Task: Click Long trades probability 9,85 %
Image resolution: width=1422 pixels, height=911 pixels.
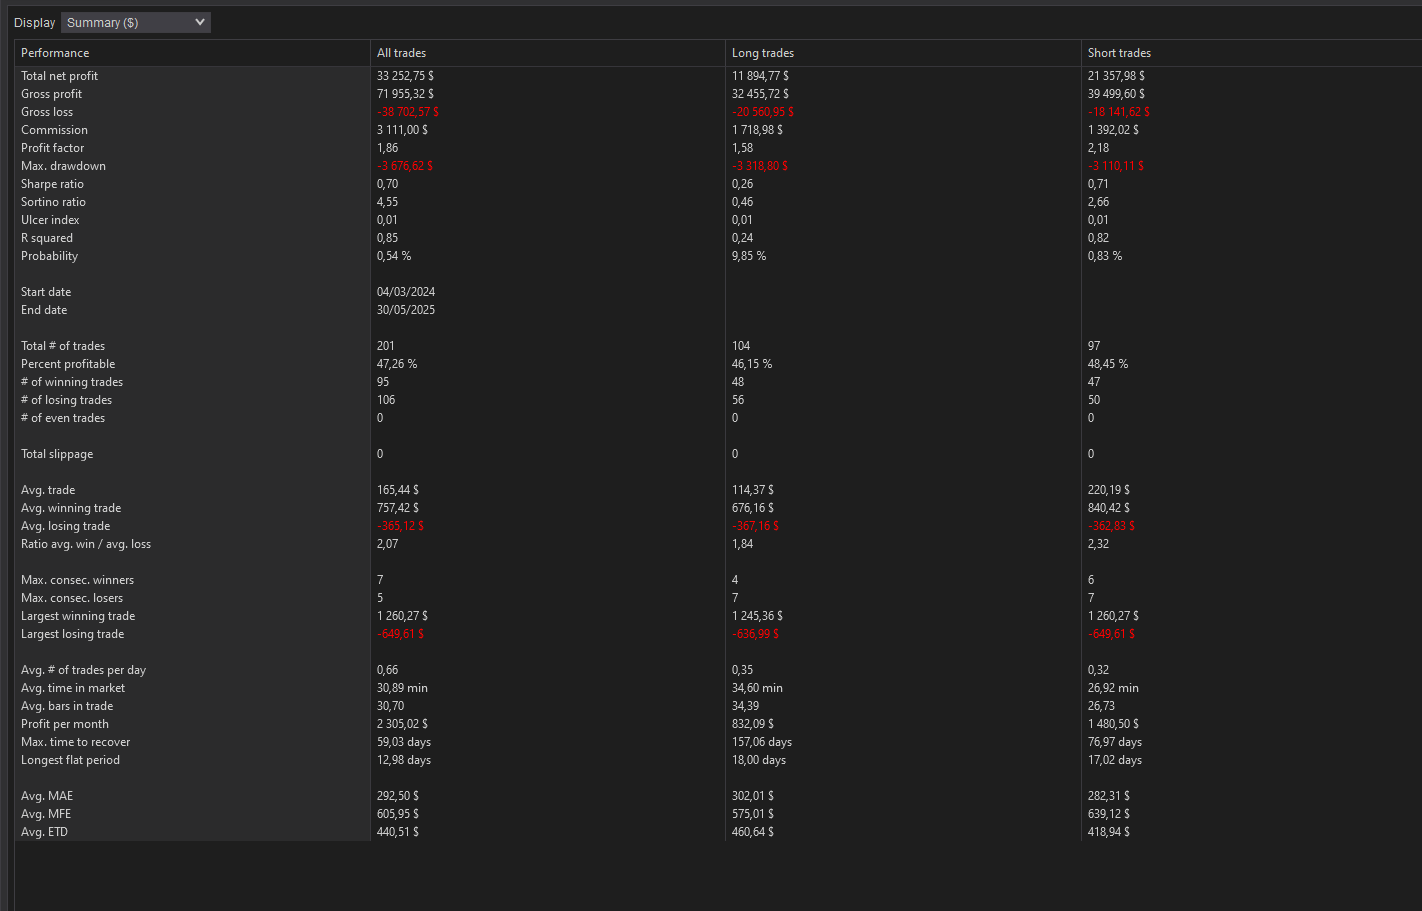Action: 749,256
